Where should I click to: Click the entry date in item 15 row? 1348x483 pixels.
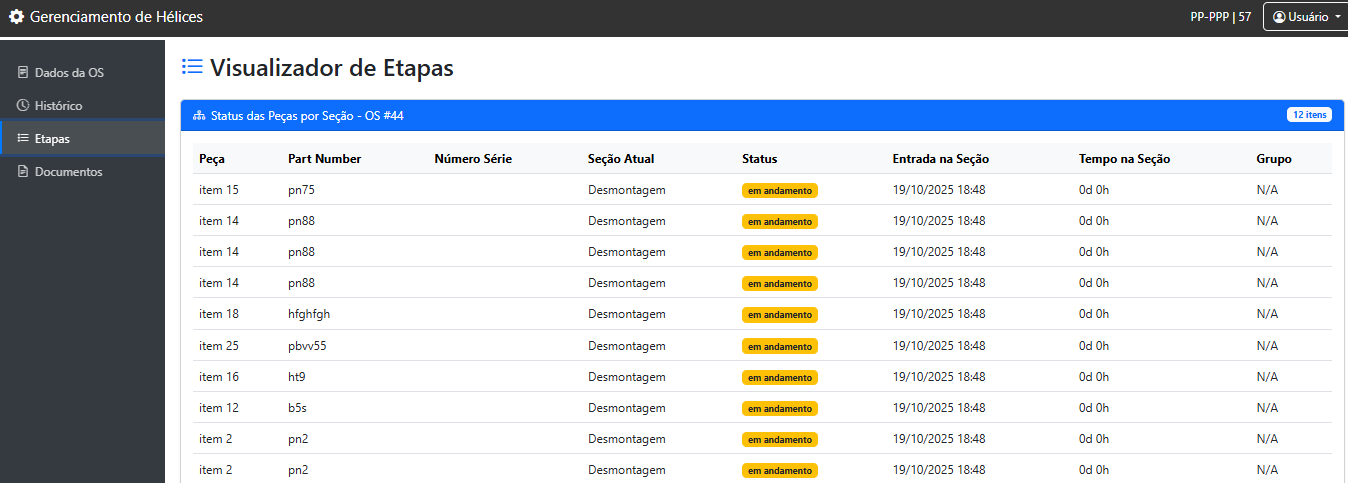939,190
